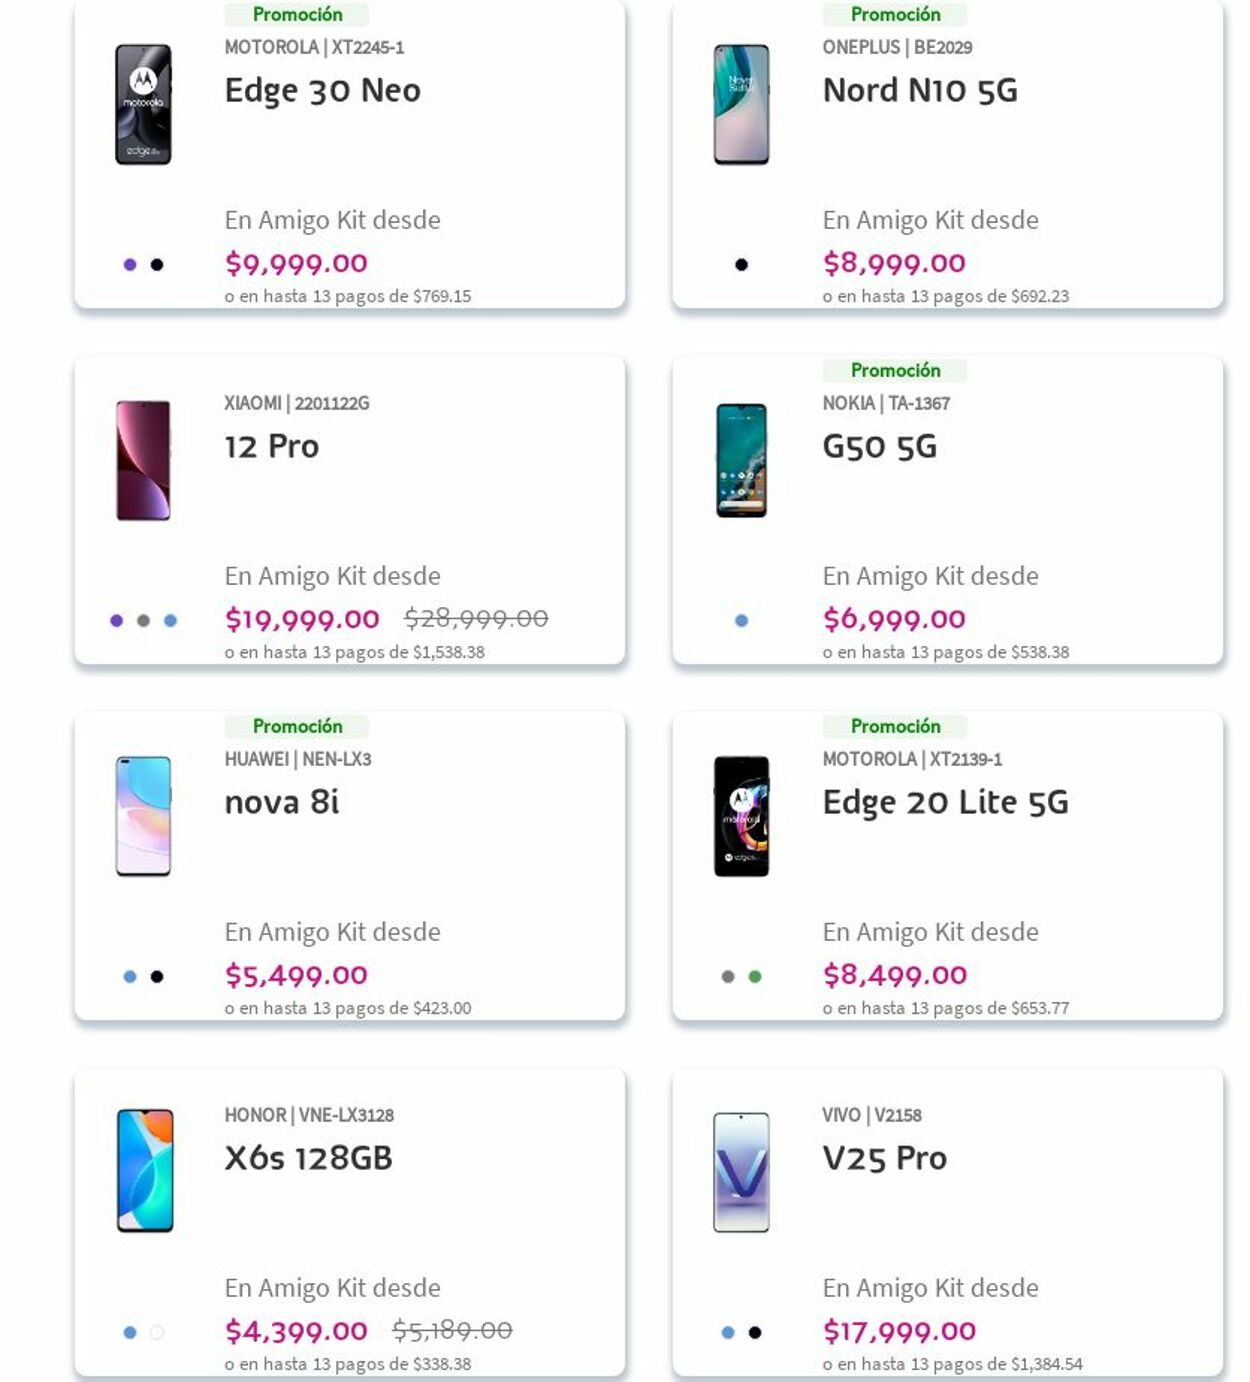Choose blue color for Xiaomi 12 Pro

click(x=171, y=621)
